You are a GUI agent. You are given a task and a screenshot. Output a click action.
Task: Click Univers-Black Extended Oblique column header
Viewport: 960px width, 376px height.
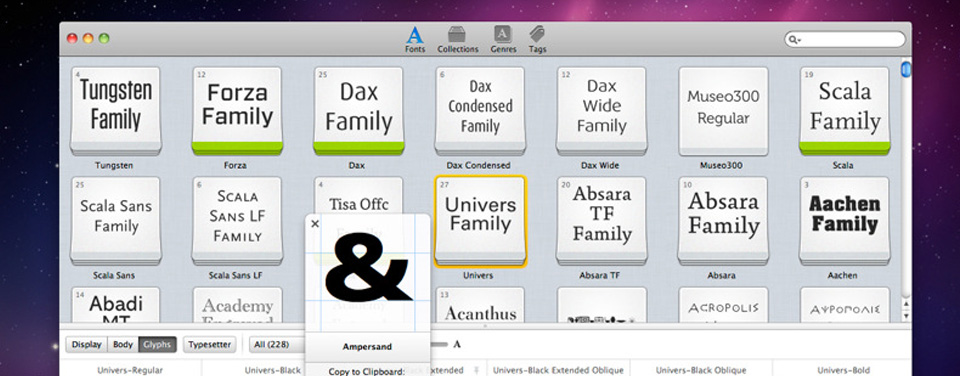pyautogui.click(x=558, y=370)
